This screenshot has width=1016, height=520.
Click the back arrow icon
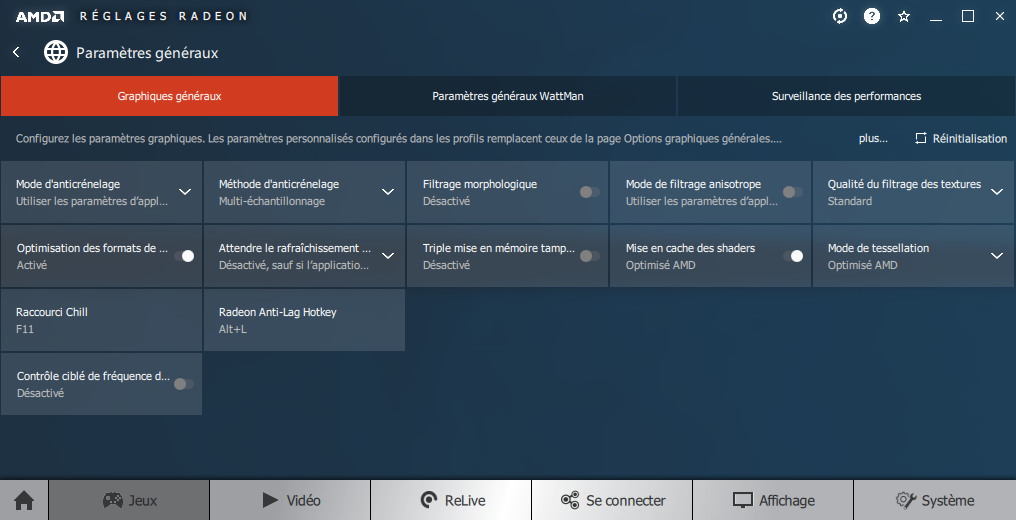pos(16,52)
